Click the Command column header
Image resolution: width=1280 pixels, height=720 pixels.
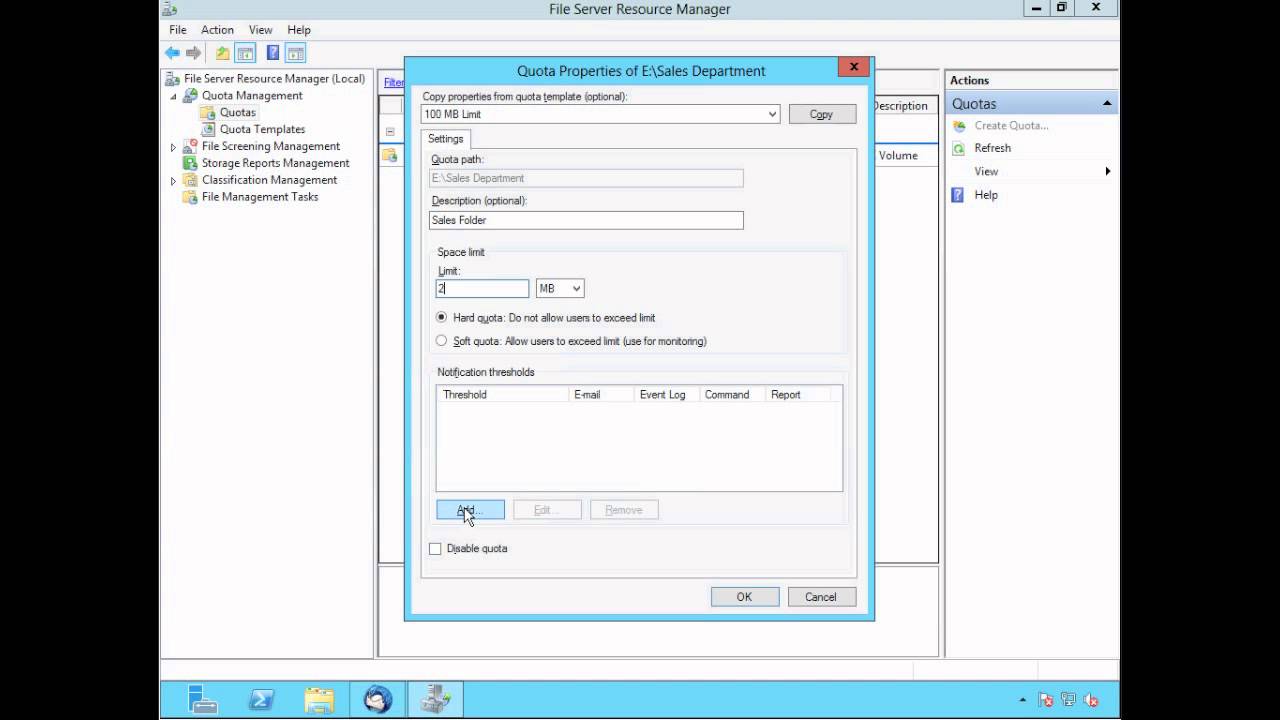[732, 394]
